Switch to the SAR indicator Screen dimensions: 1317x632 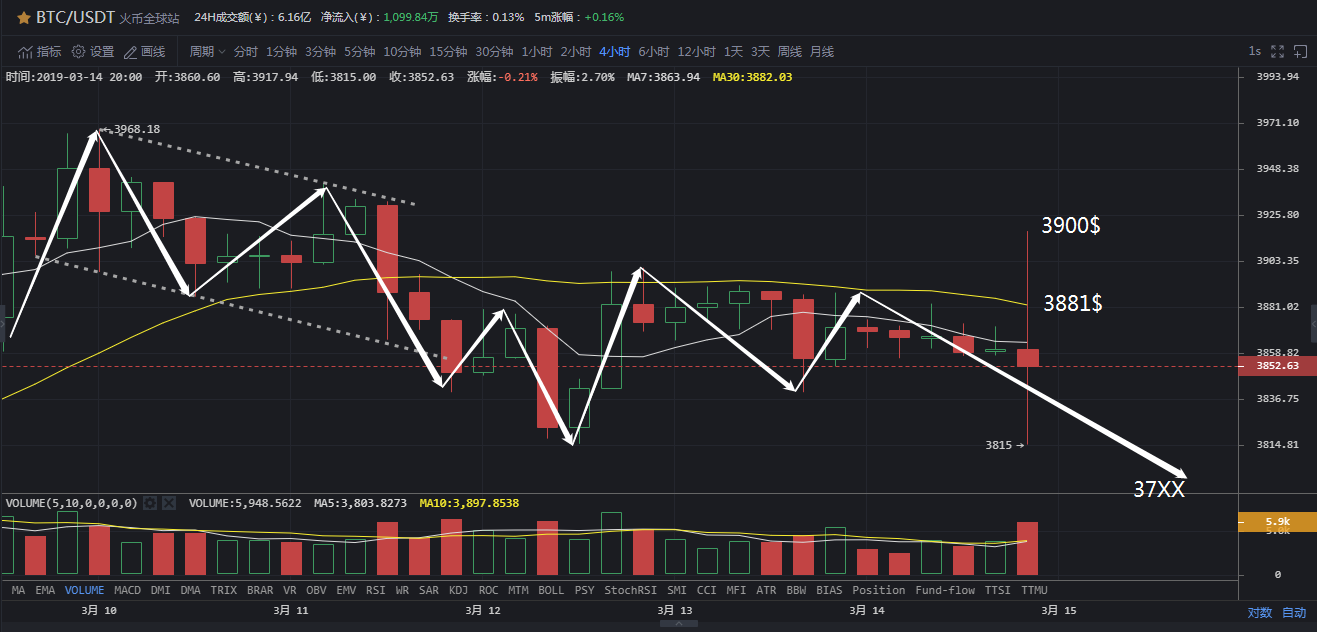[x=429, y=590]
